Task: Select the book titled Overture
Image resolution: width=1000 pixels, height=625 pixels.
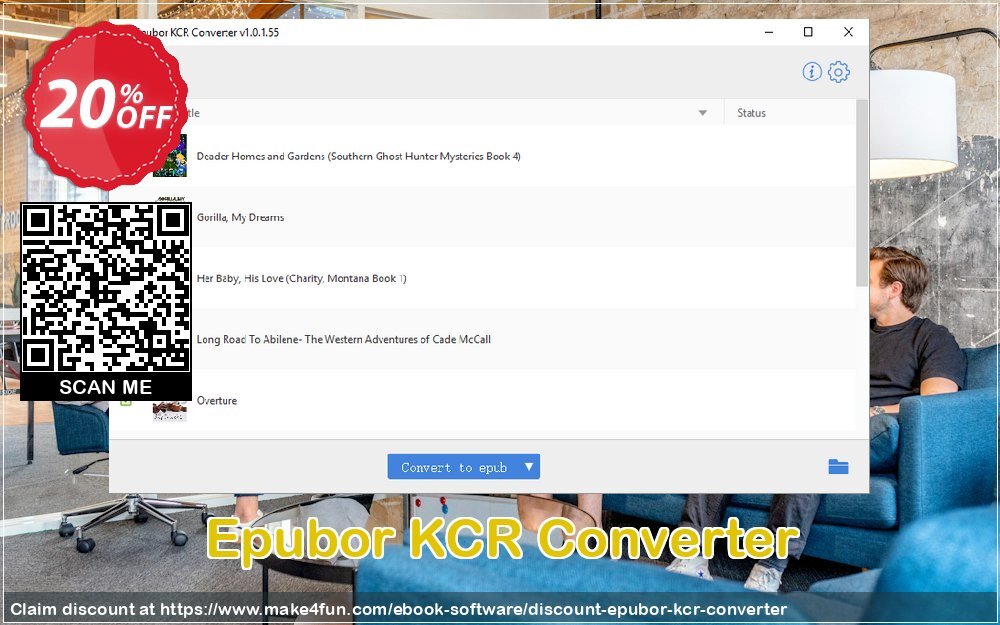Action: [217, 401]
